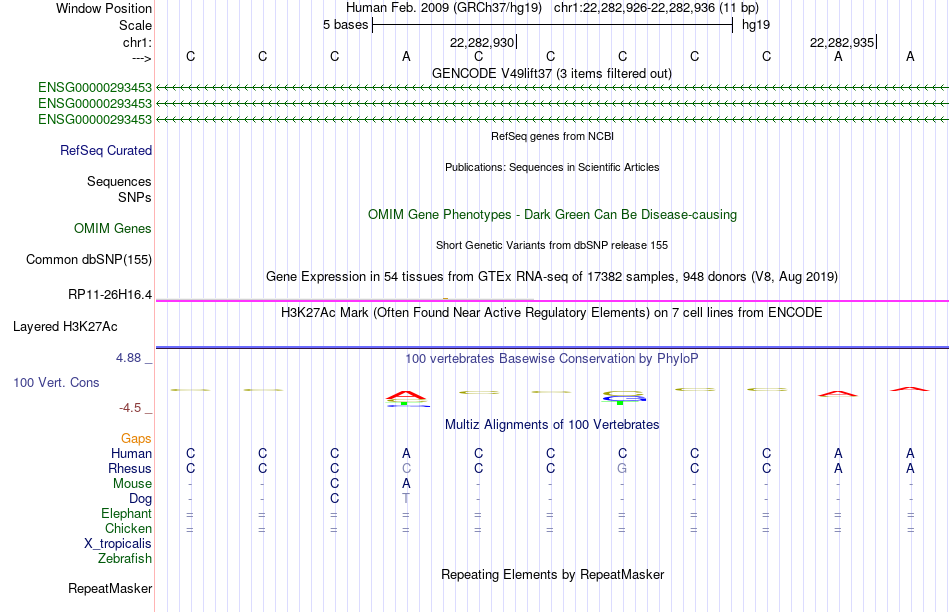Select the Elephant species row label
Viewport: 950px width, 612px height.
click(x=127, y=513)
